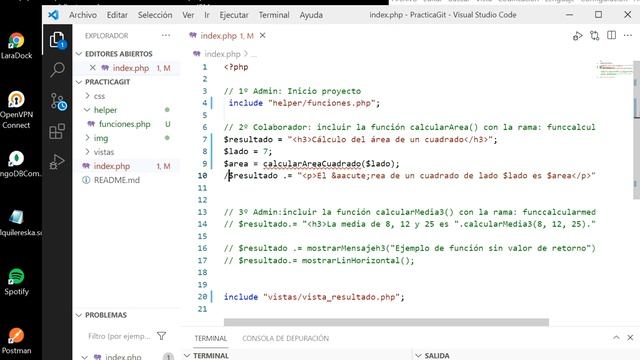This screenshot has width=640, height=360.
Task: Click the calcularAreaCuadrado function call
Action: pos(312,164)
